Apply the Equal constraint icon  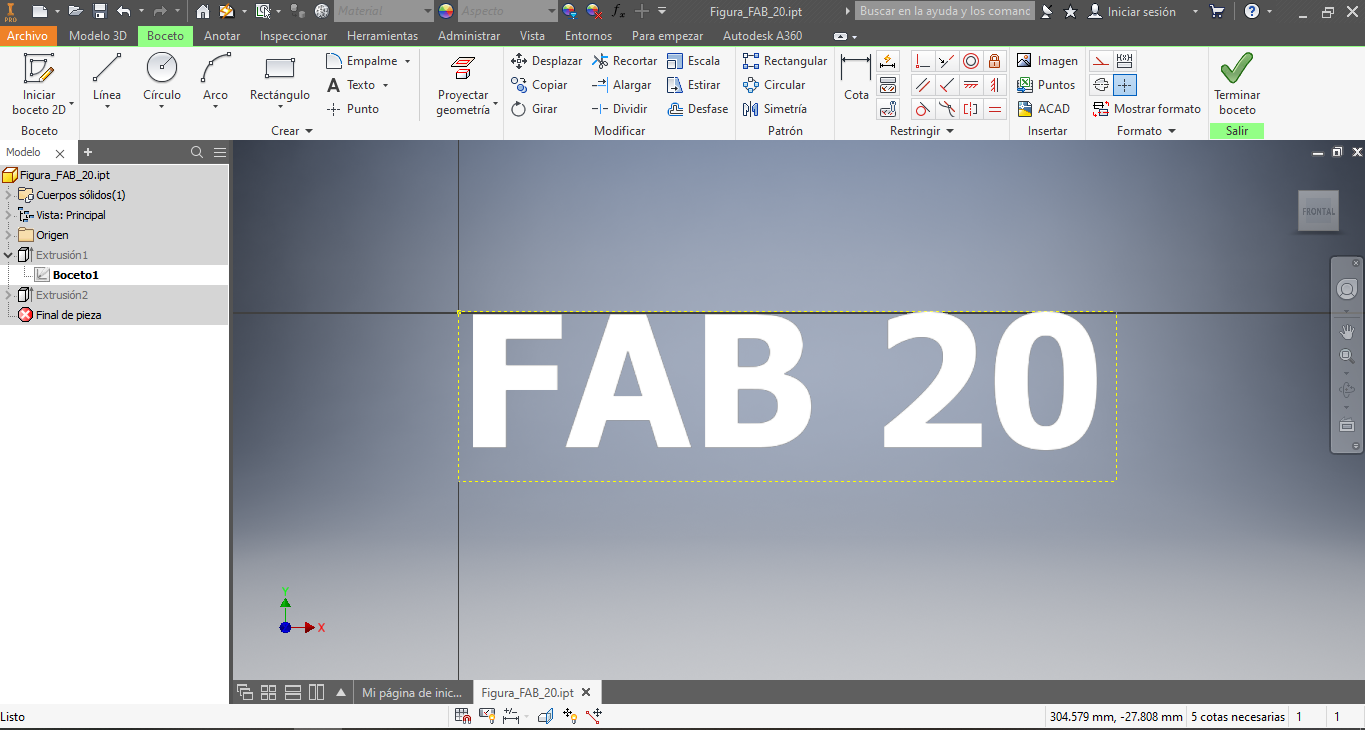(994, 109)
